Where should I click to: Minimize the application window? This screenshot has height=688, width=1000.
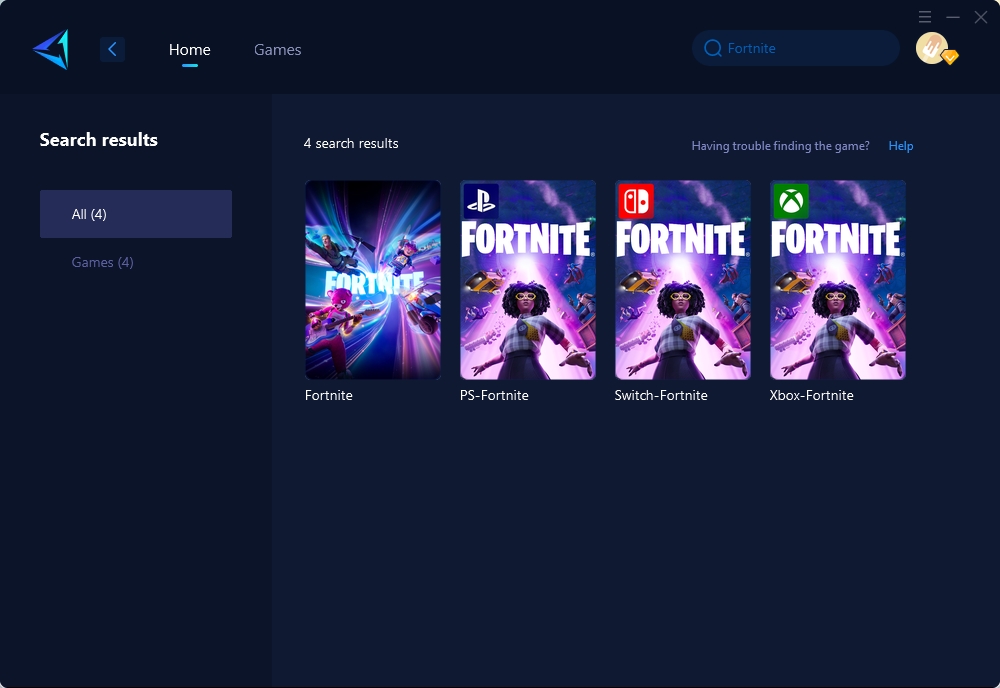pos(953,17)
